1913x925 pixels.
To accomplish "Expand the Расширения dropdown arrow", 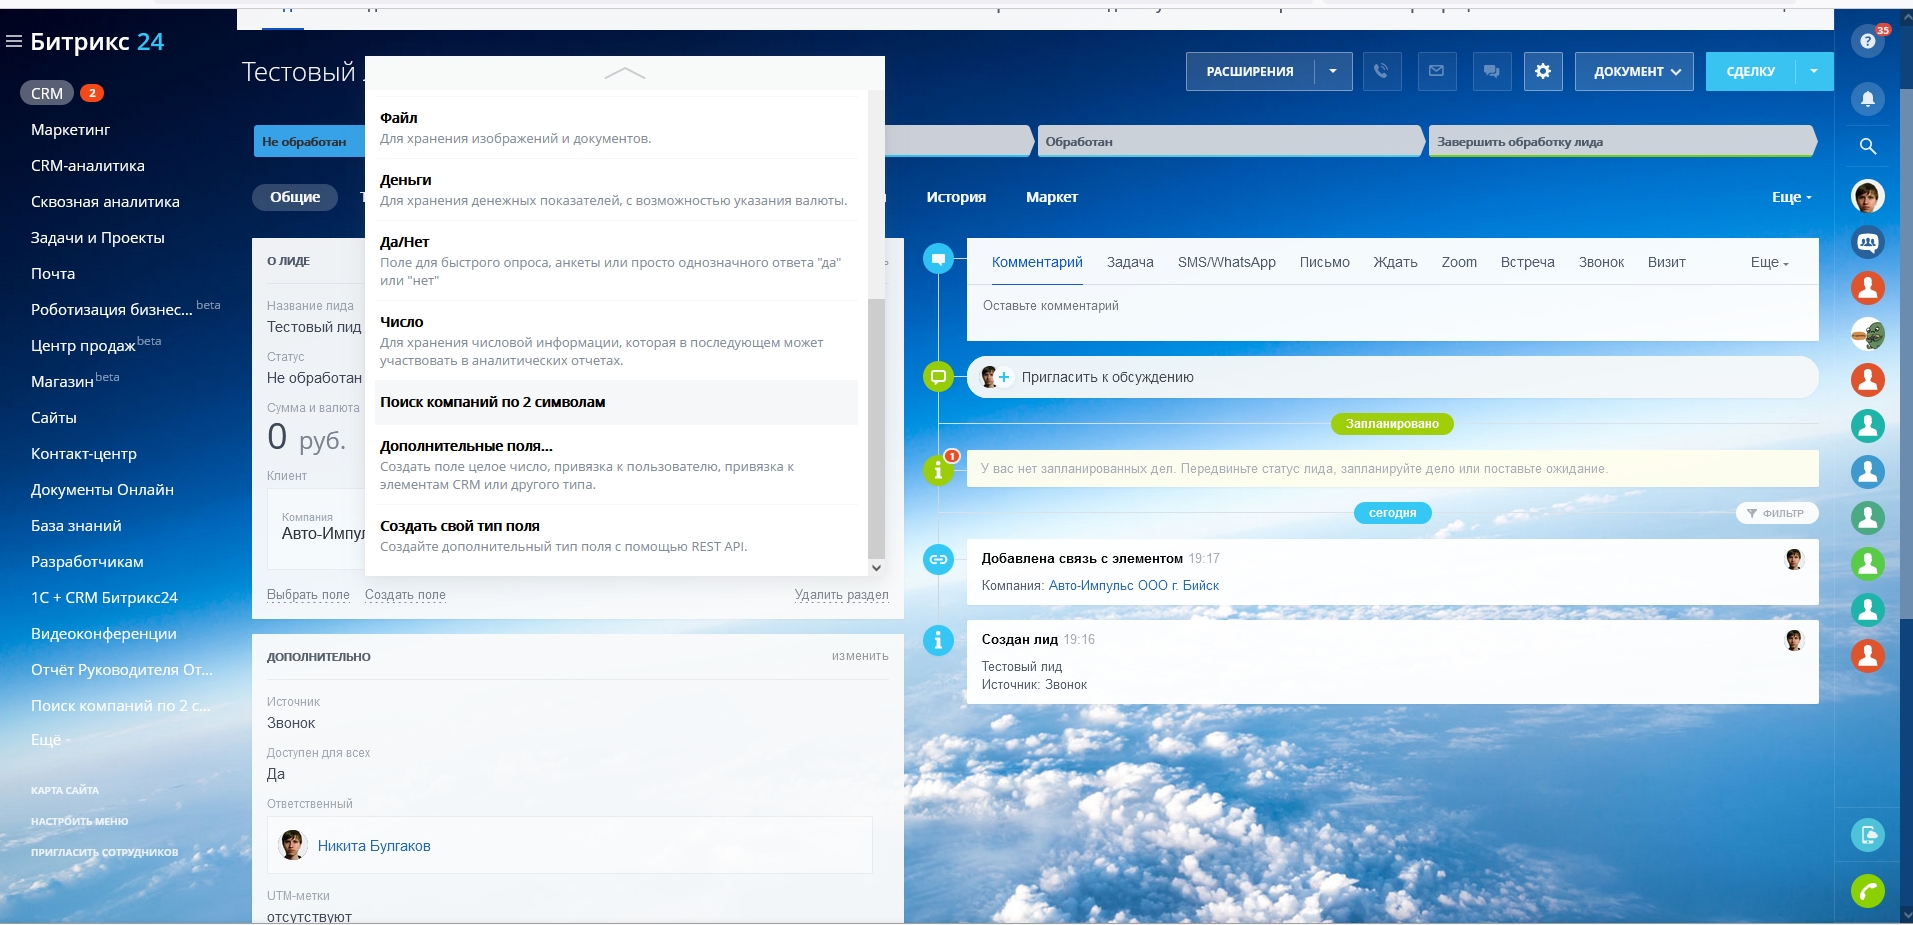I will click(1332, 71).
